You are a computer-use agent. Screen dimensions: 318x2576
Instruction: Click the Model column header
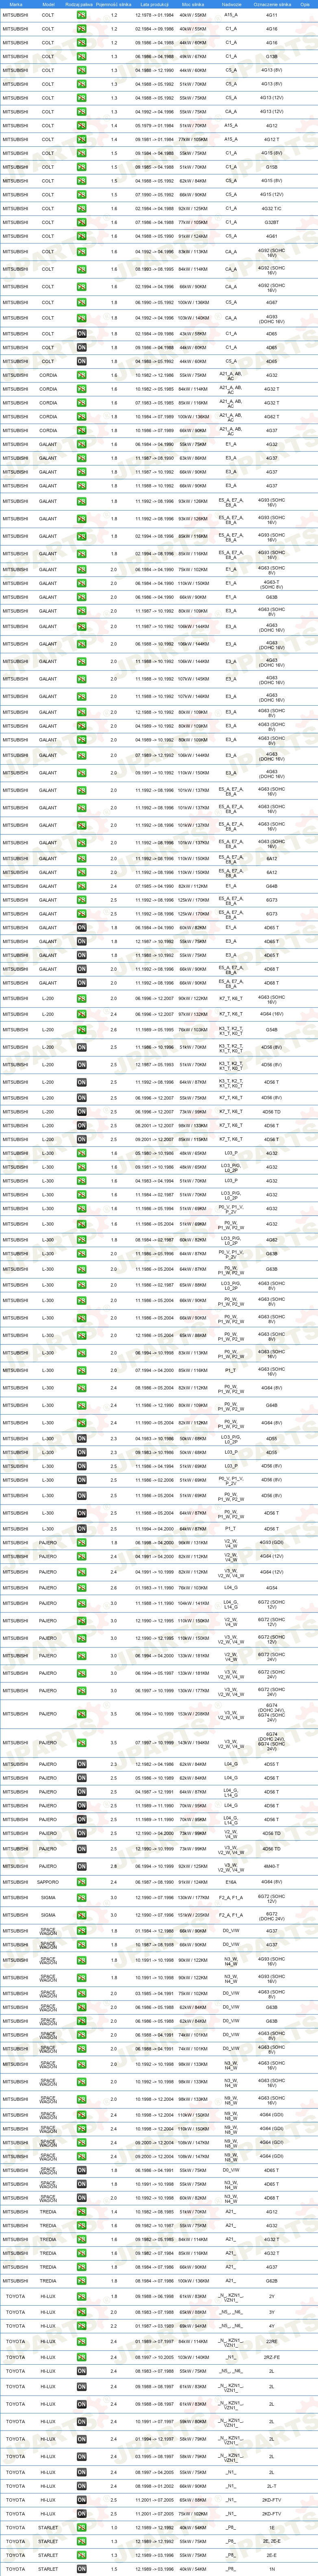(x=48, y=4)
